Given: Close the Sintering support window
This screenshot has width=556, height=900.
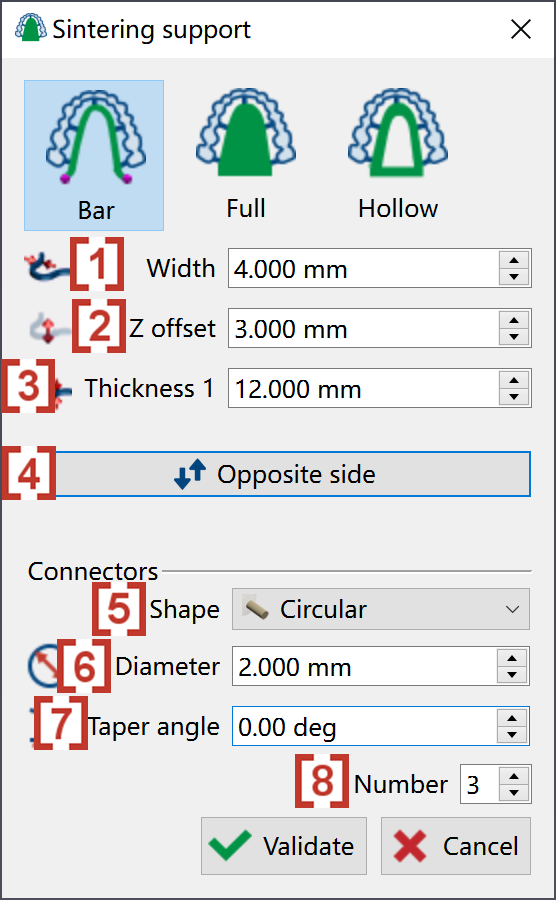Looking at the screenshot, I should [x=520, y=30].
